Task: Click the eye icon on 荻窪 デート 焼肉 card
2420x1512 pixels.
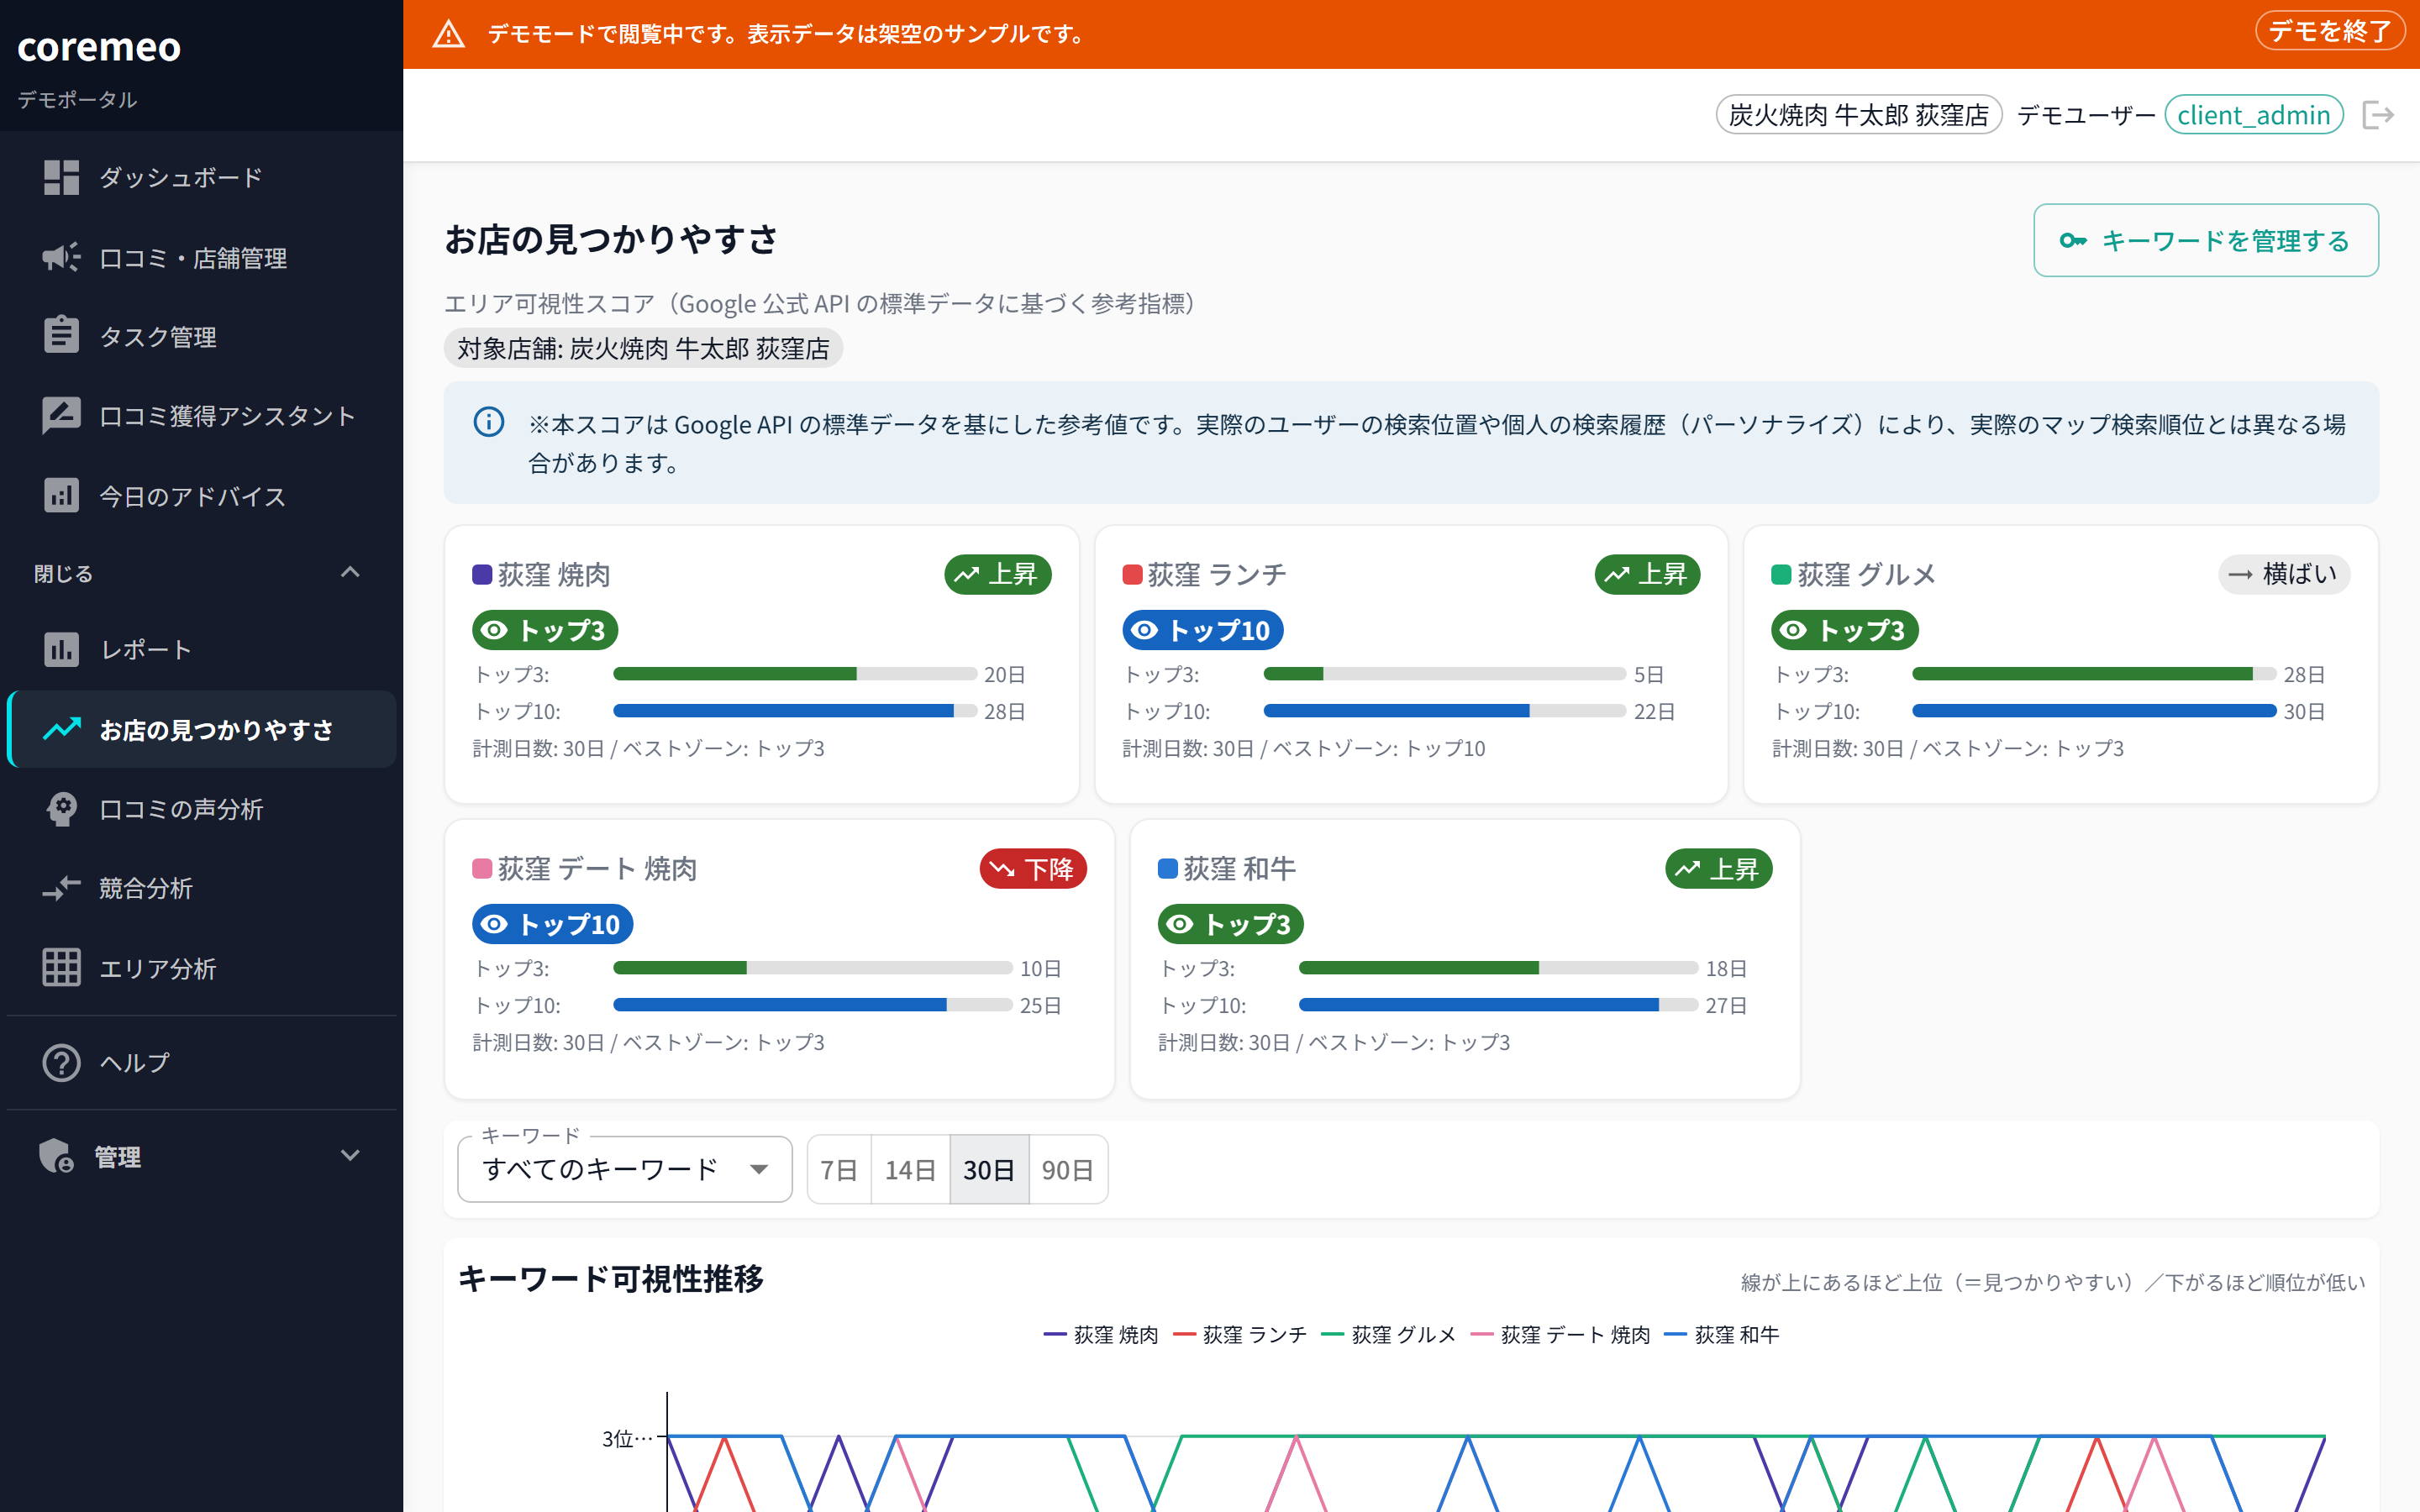Action: coord(494,924)
